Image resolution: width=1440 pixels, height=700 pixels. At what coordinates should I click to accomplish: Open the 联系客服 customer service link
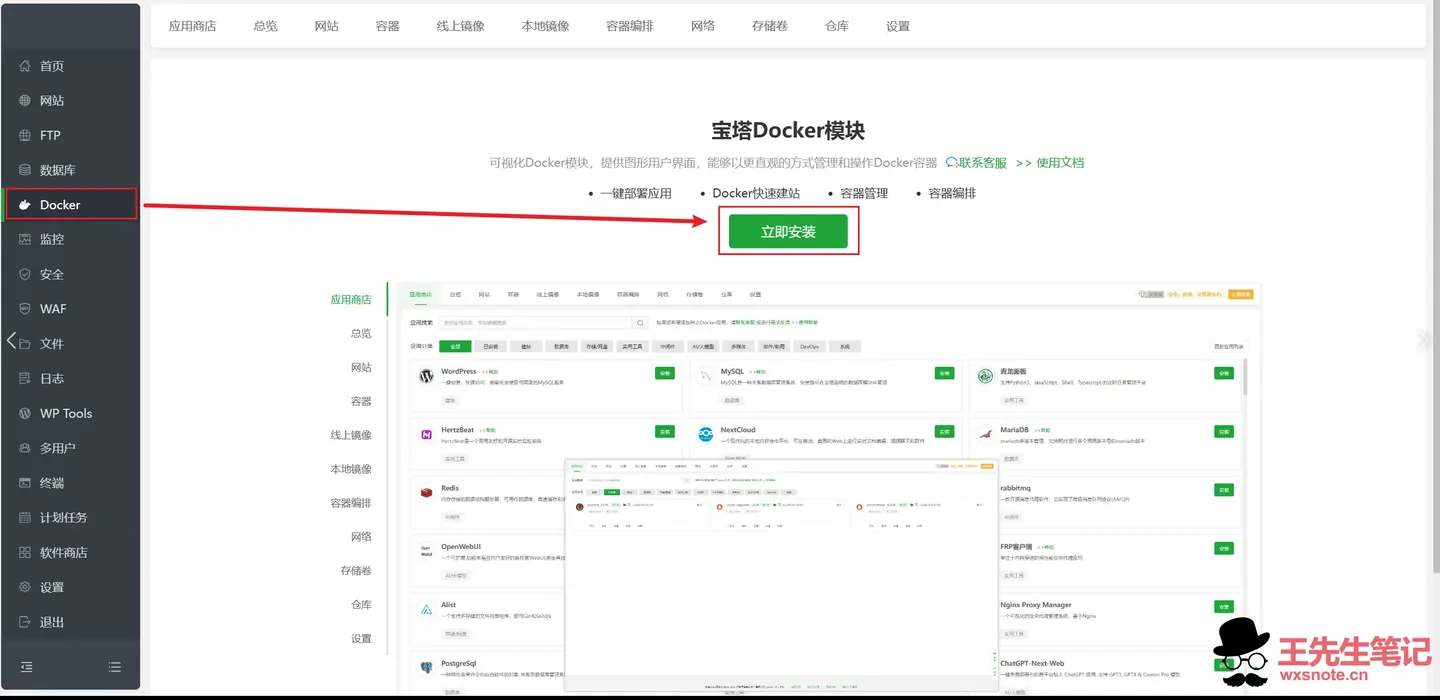coord(977,162)
